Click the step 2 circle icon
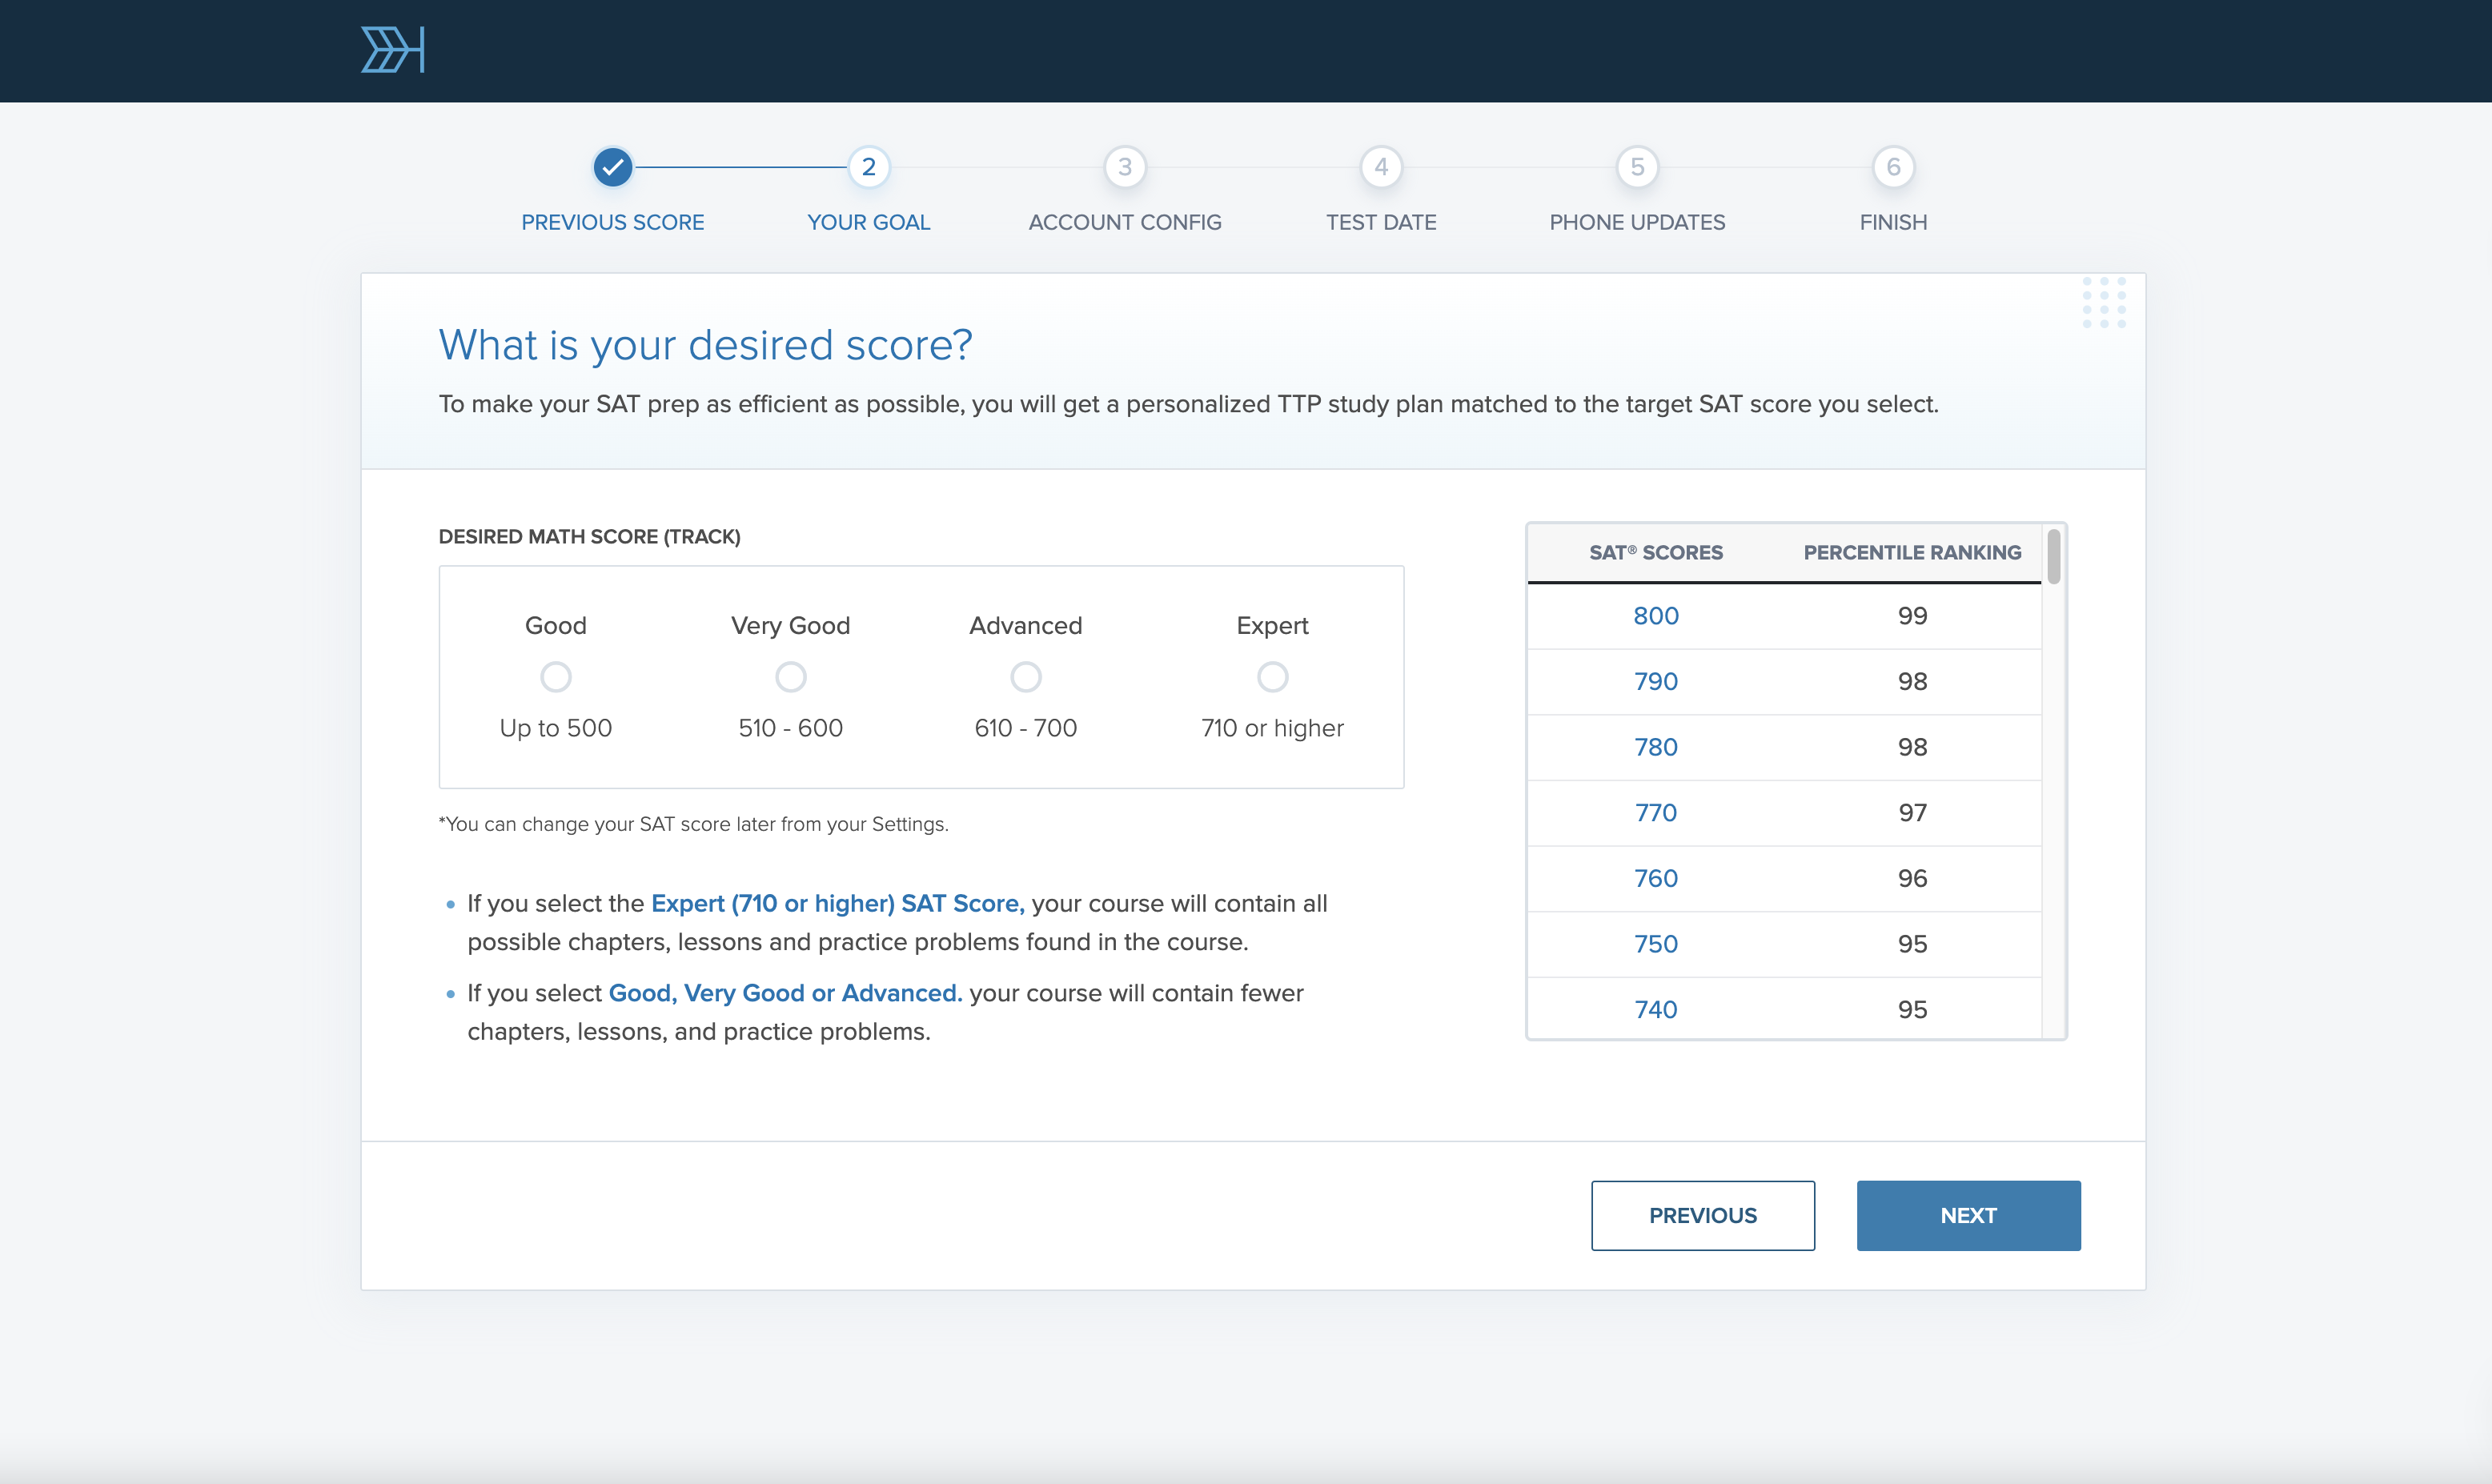 [868, 167]
